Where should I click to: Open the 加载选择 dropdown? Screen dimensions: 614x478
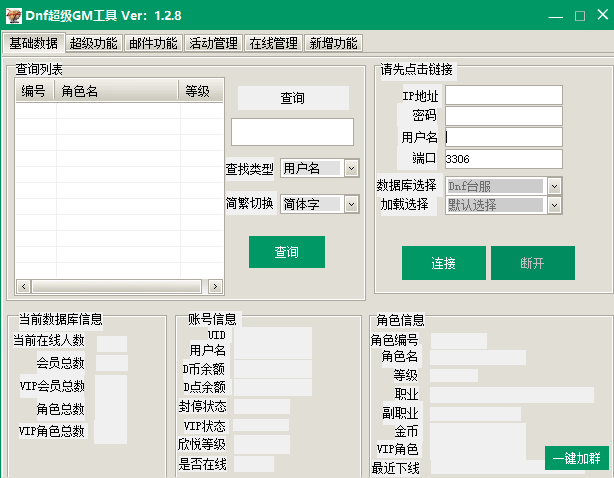tap(554, 205)
